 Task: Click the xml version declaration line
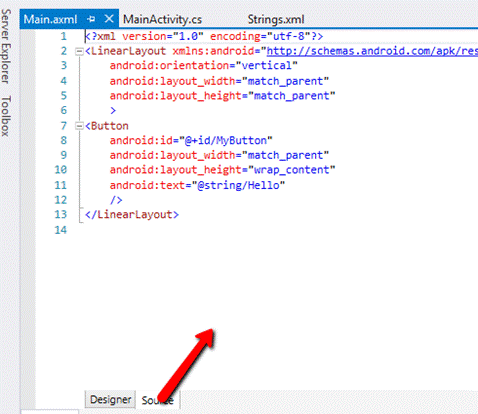coord(204,36)
